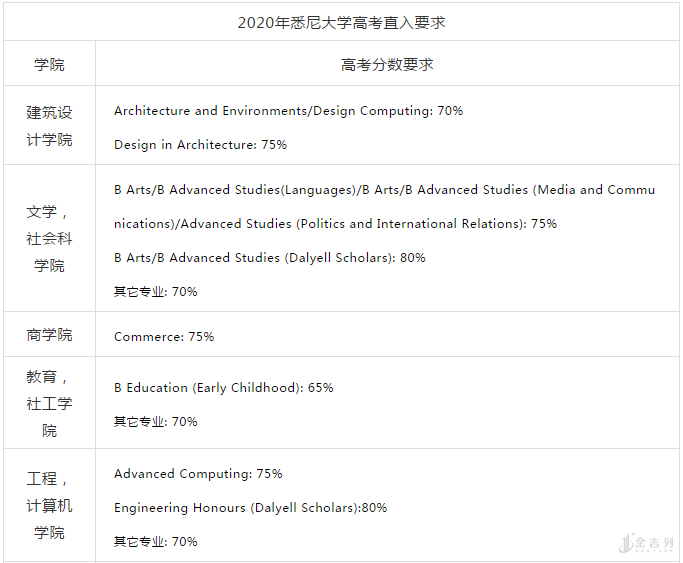This screenshot has width=683, height=563.
Task: Click the 建筑设计学院 row label
Action: pos(49,126)
